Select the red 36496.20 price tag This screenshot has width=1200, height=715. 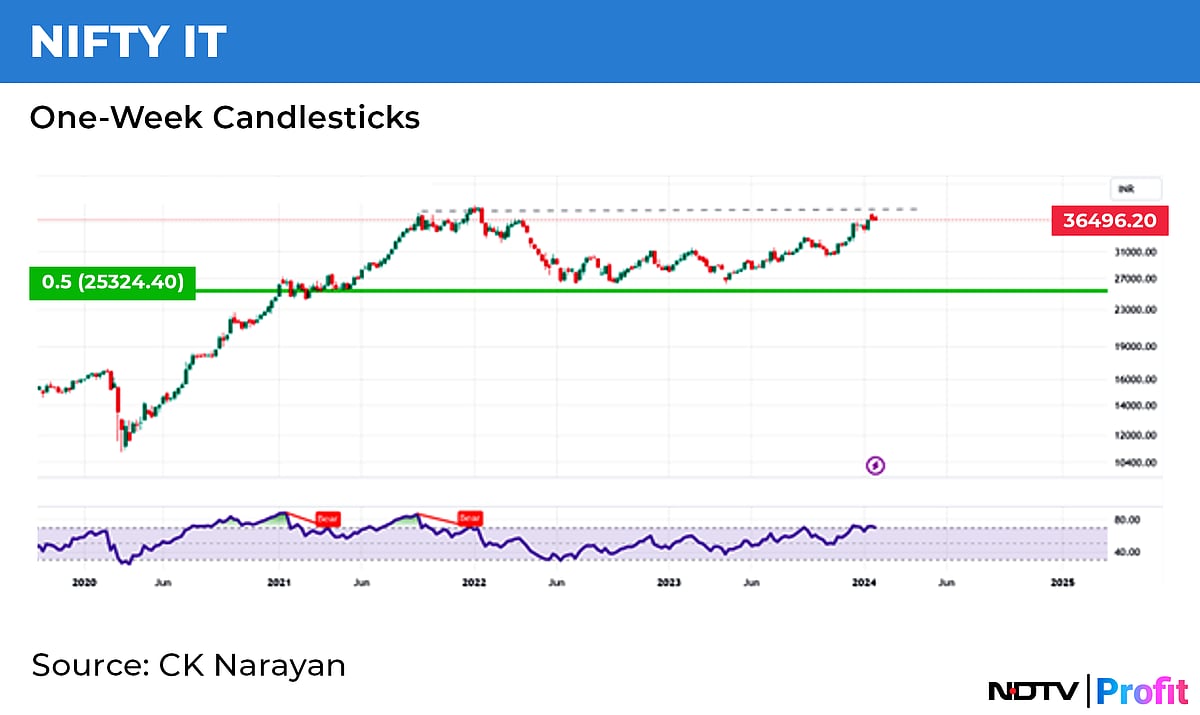(x=1110, y=220)
